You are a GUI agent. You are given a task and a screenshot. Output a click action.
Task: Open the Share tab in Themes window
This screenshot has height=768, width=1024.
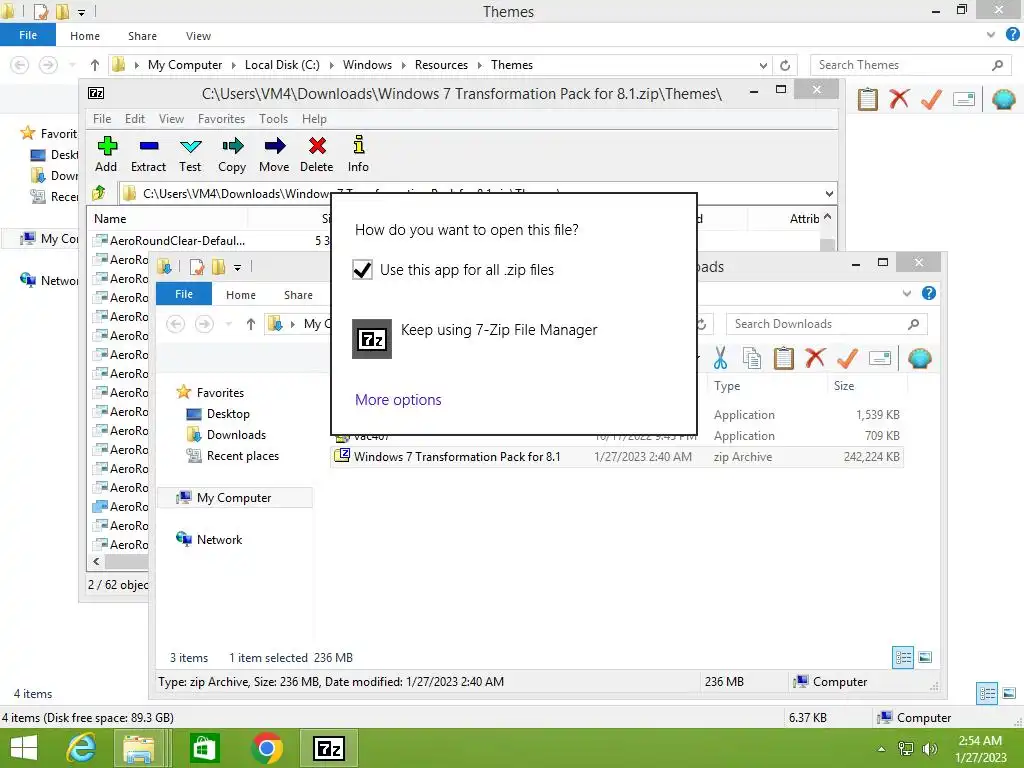142,36
